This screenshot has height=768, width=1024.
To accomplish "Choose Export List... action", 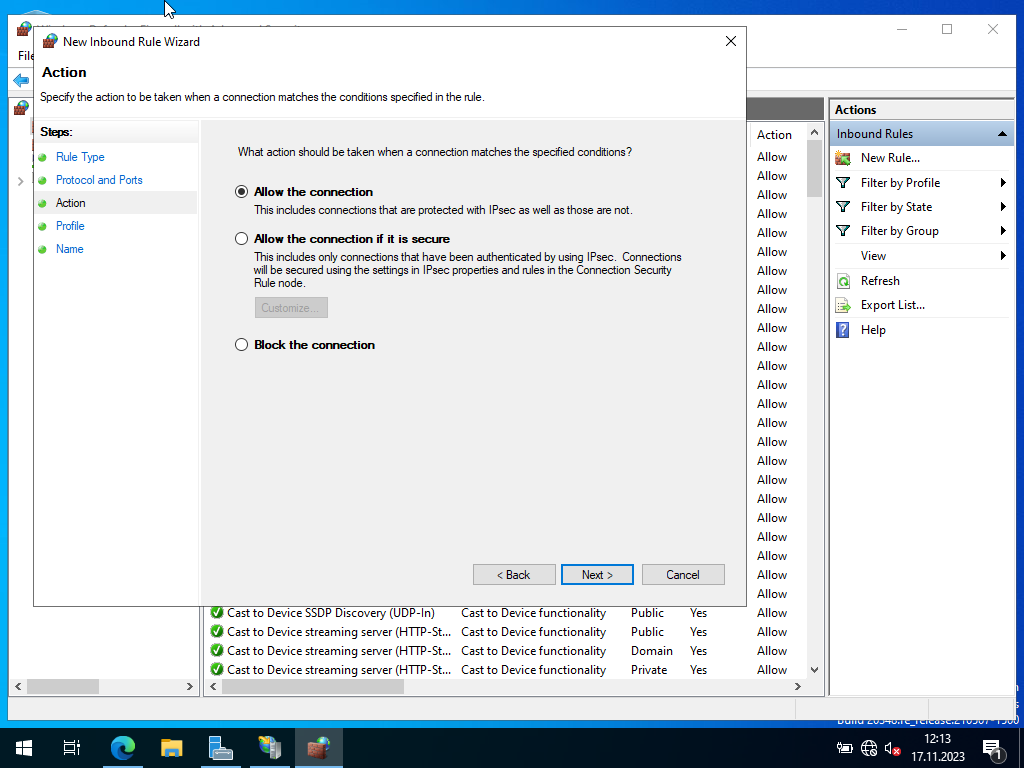I will pyautogui.click(x=893, y=305).
